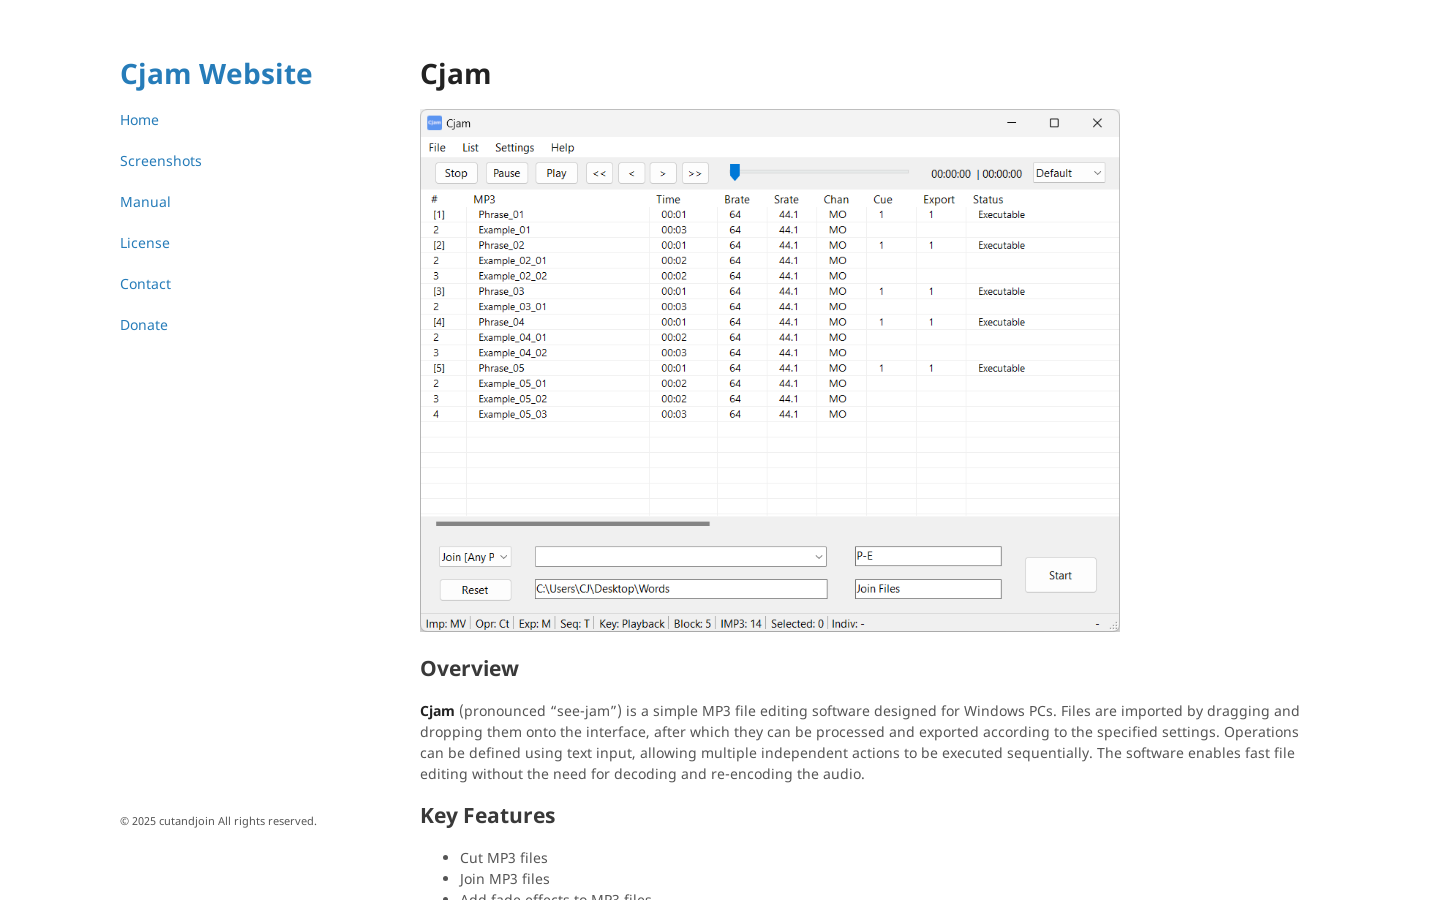This screenshot has height=900, width=1440.
Task: Go to the Home page
Action: tap(139, 120)
